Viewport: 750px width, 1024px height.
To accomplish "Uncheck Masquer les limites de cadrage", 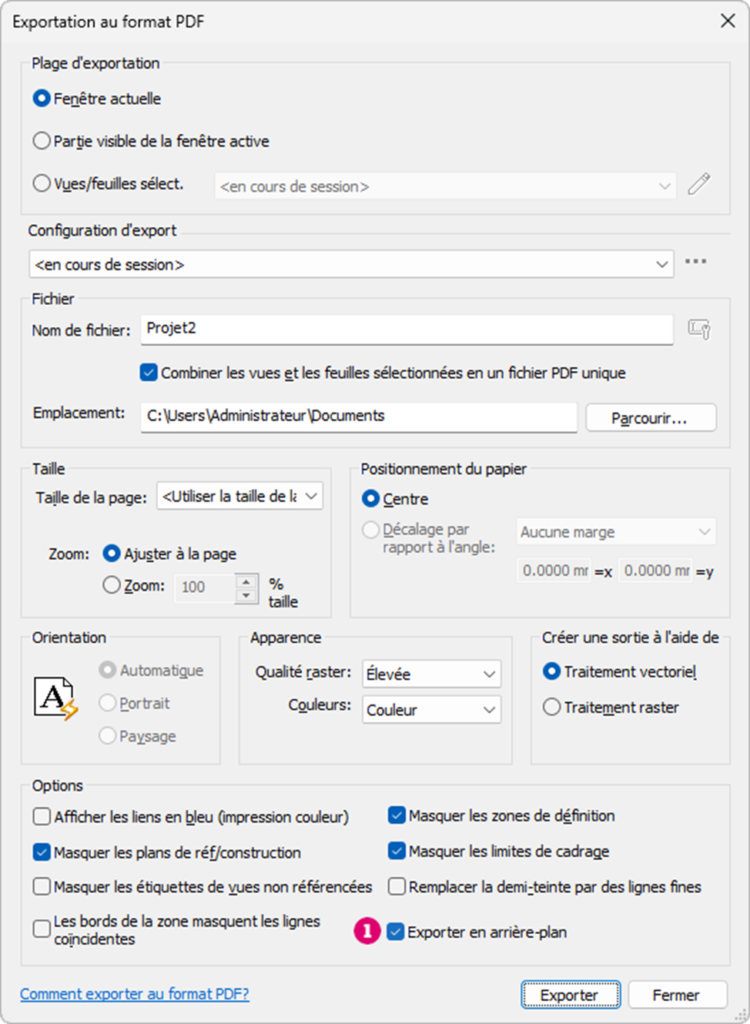I will coord(396,852).
